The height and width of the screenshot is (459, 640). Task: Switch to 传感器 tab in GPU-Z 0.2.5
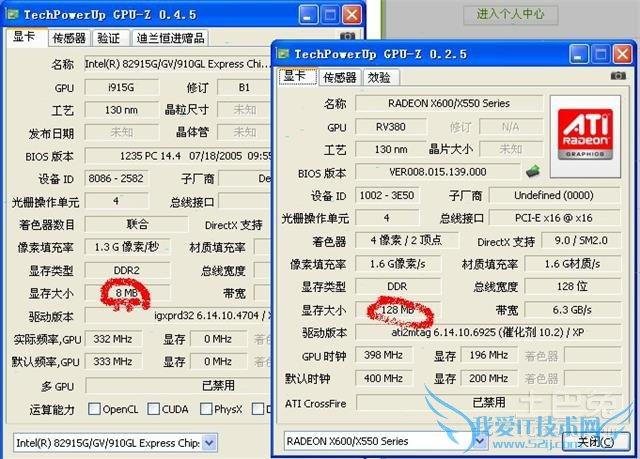[x=340, y=78]
